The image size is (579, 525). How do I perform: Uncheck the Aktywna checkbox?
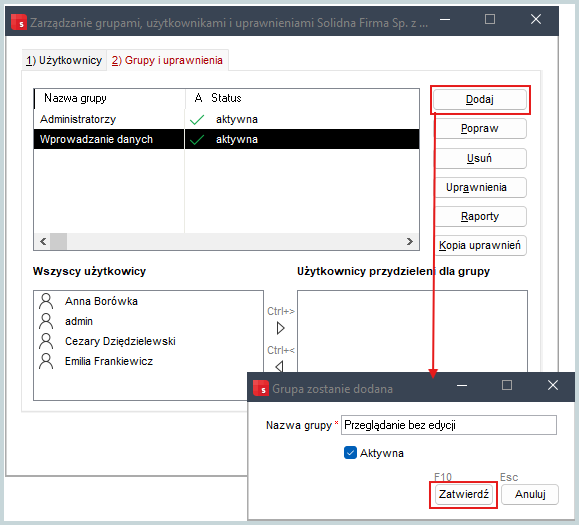pyautogui.click(x=350, y=453)
